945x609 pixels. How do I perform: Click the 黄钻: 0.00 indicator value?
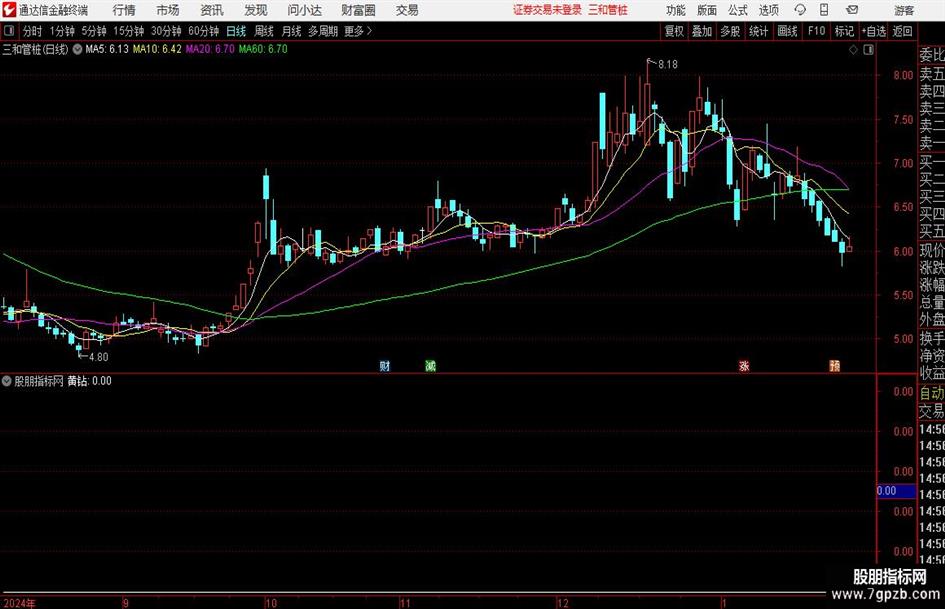[x=89, y=381]
